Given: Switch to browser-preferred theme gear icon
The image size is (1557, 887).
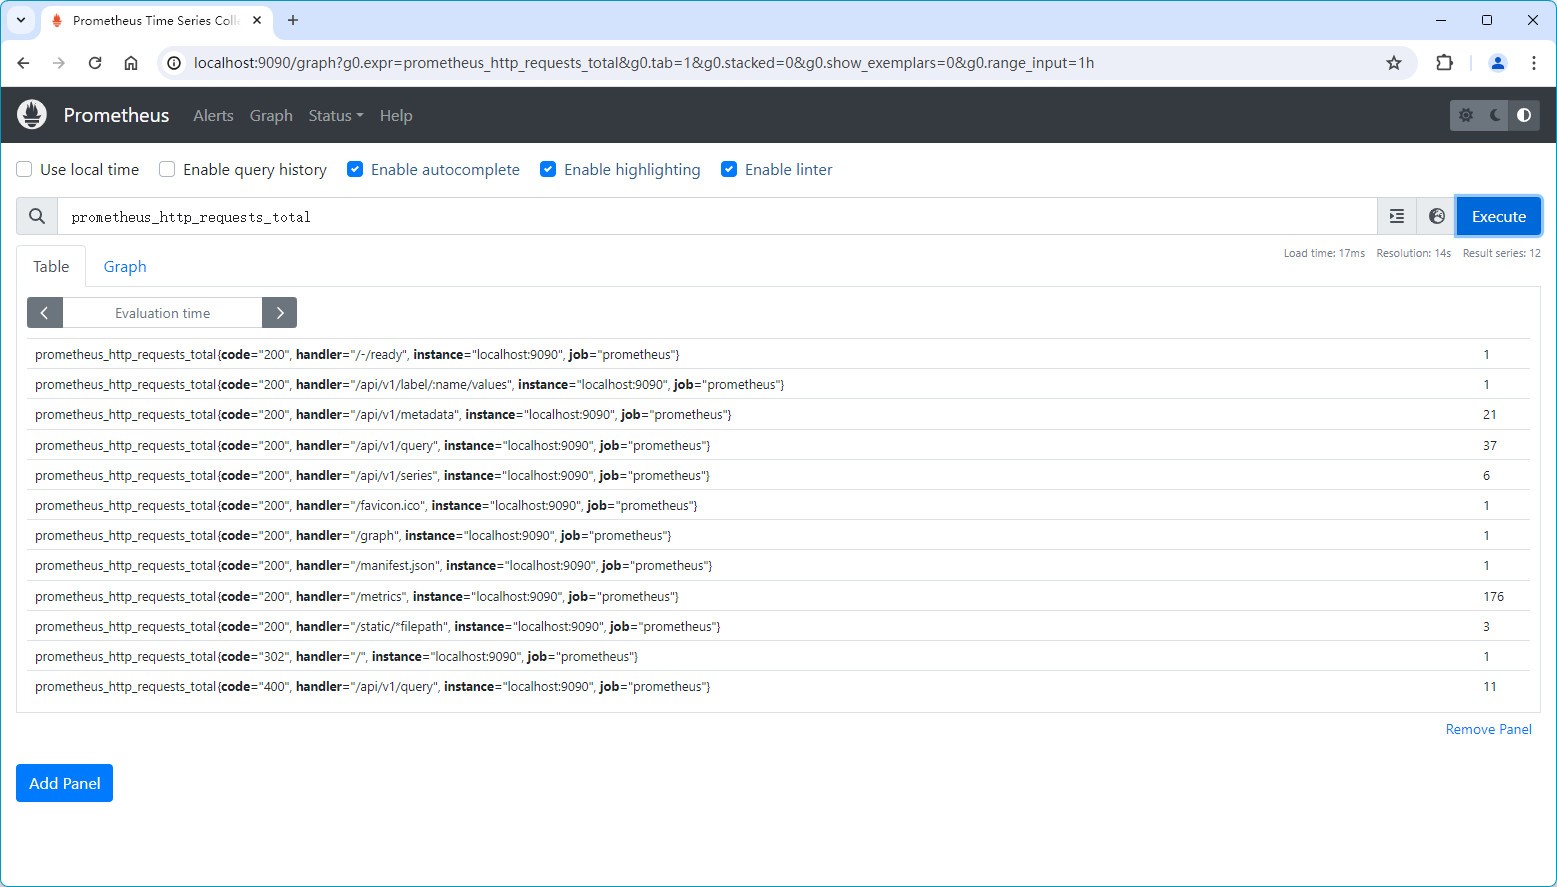Looking at the screenshot, I should coord(1466,115).
